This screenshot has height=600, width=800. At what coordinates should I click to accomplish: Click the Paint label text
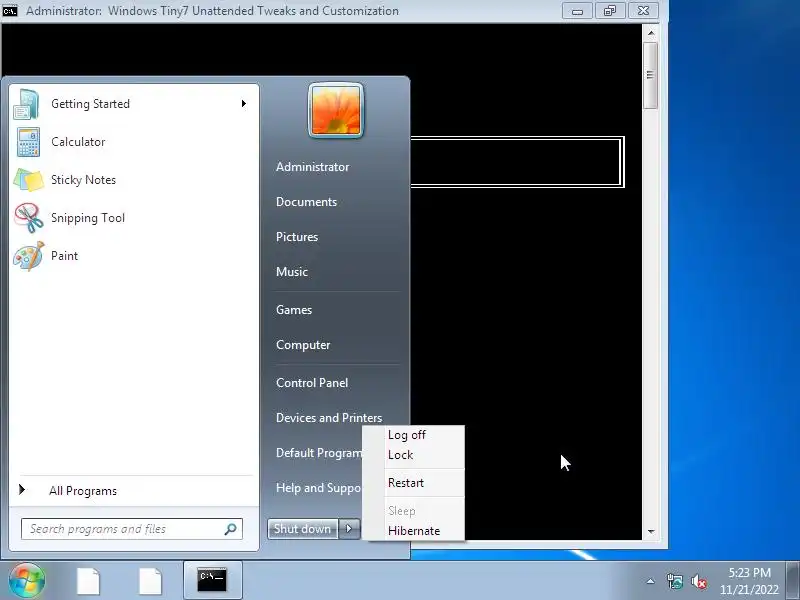[64, 256]
